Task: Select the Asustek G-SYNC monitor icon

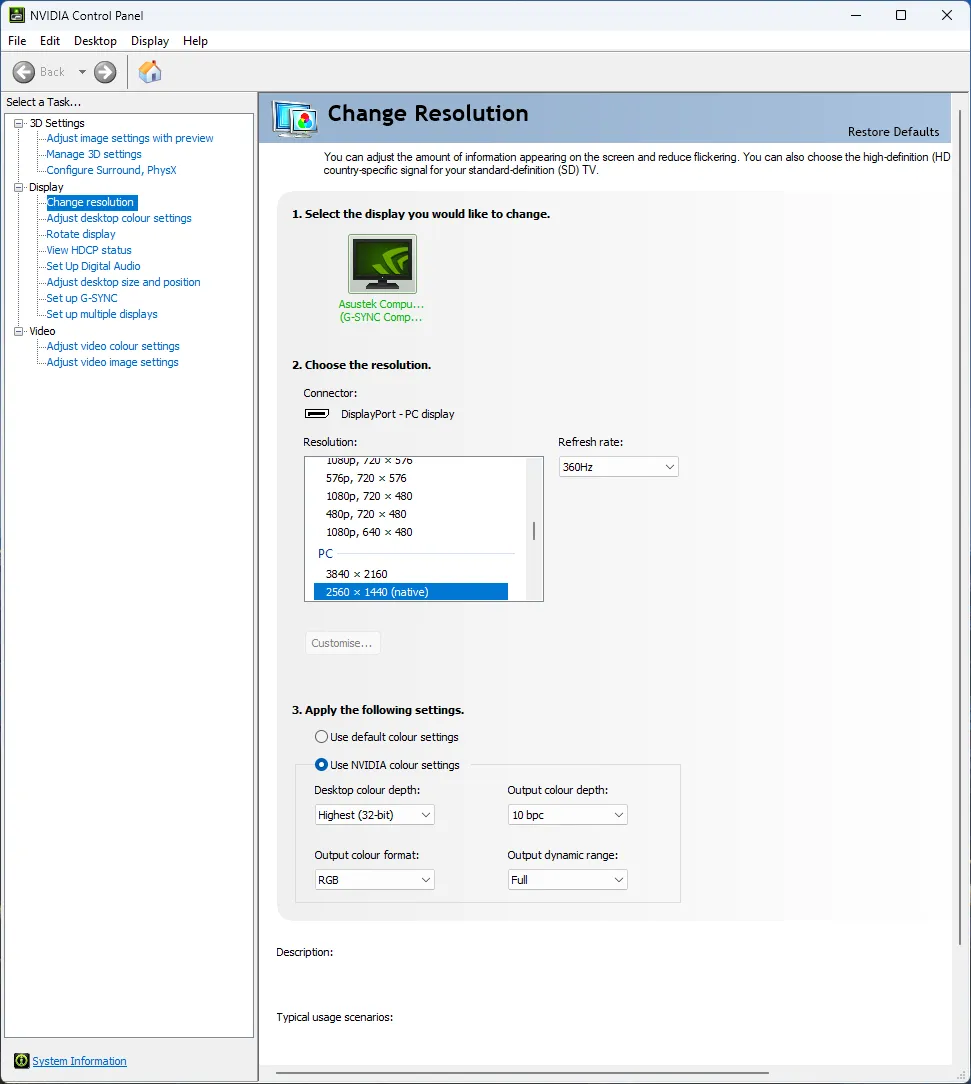Action: (382, 264)
